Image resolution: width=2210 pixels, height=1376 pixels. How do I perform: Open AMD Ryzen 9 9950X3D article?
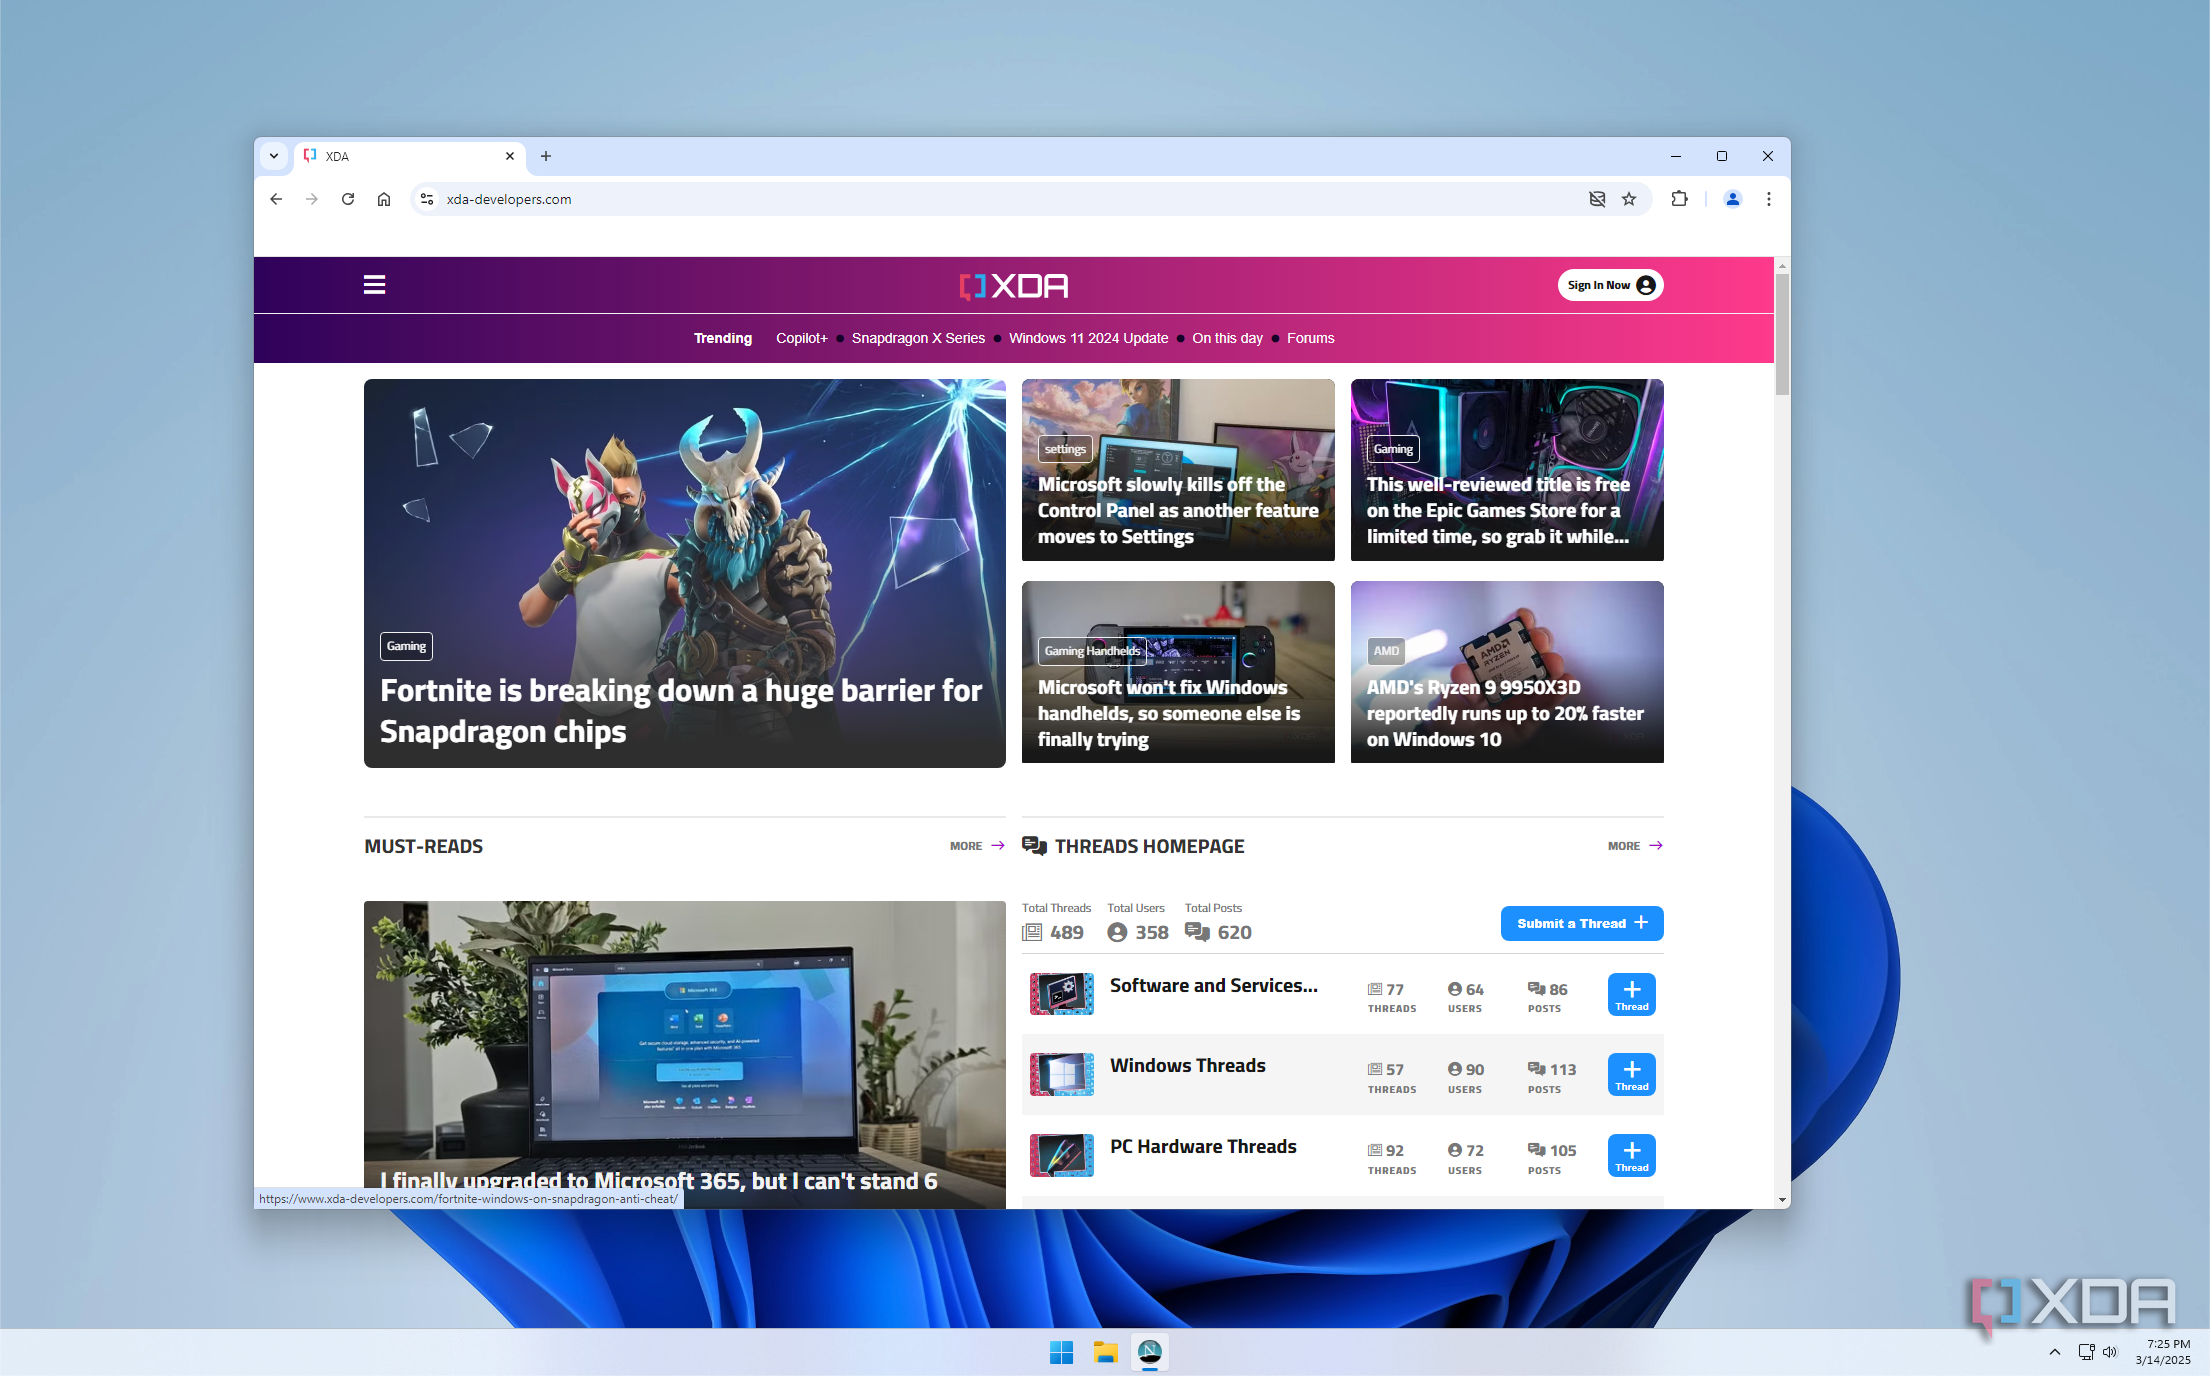pyautogui.click(x=1507, y=672)
